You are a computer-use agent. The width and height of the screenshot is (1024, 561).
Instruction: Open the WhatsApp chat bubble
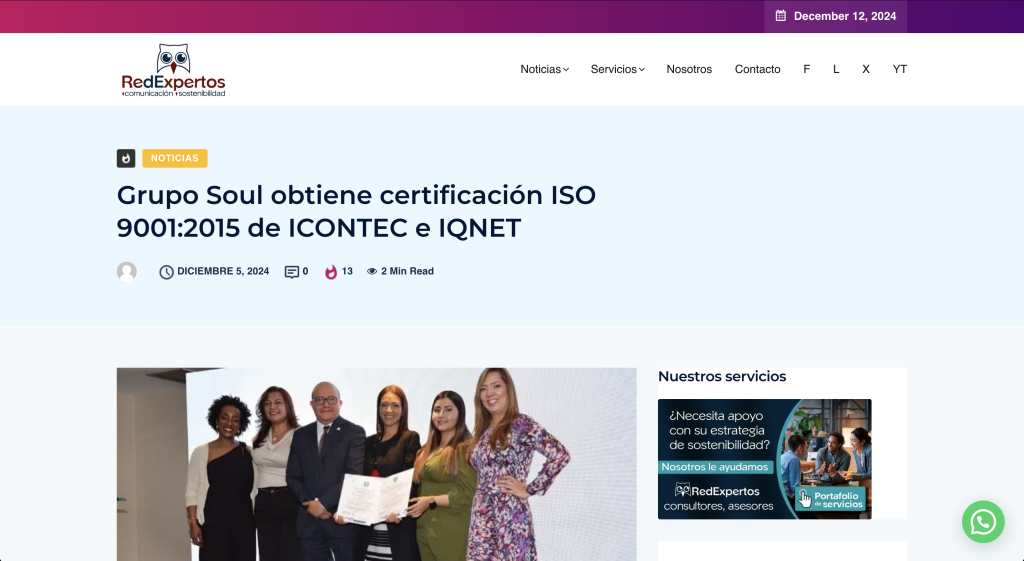pos(983,522)
